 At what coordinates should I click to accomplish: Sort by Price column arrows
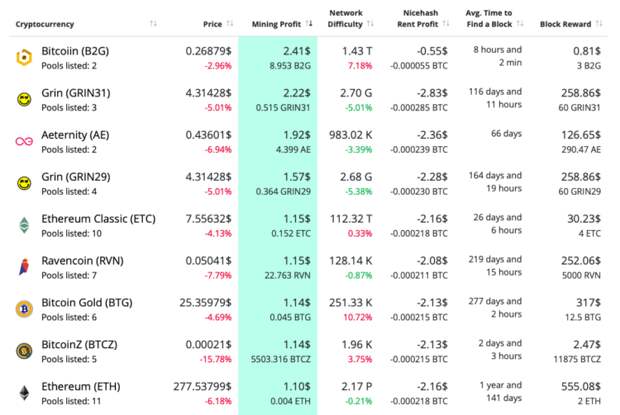[x=230, y=24]
